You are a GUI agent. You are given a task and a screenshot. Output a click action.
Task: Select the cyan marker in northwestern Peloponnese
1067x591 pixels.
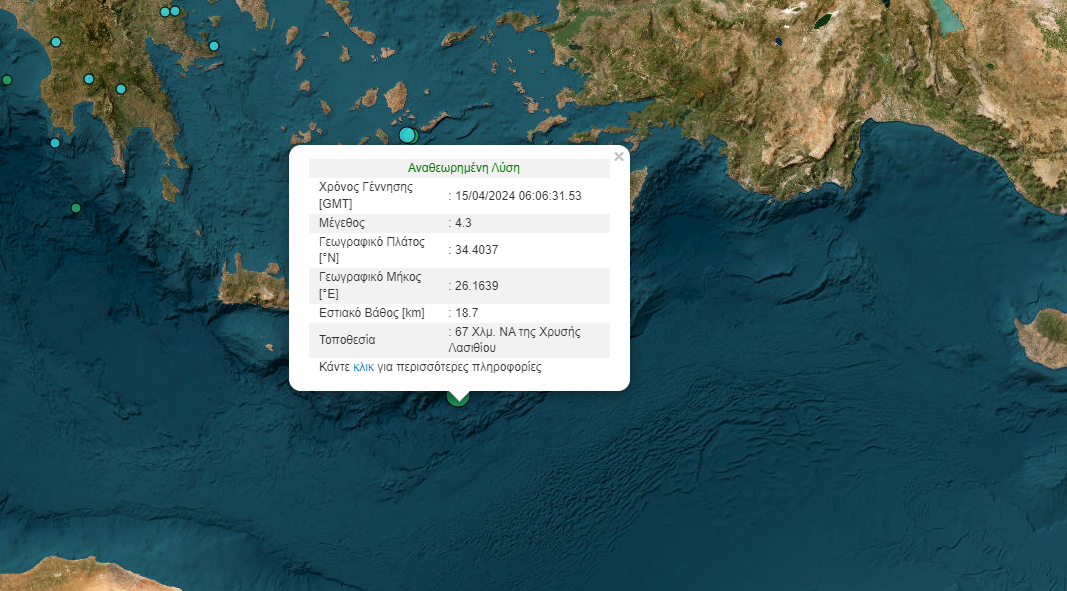pos(56,42)
